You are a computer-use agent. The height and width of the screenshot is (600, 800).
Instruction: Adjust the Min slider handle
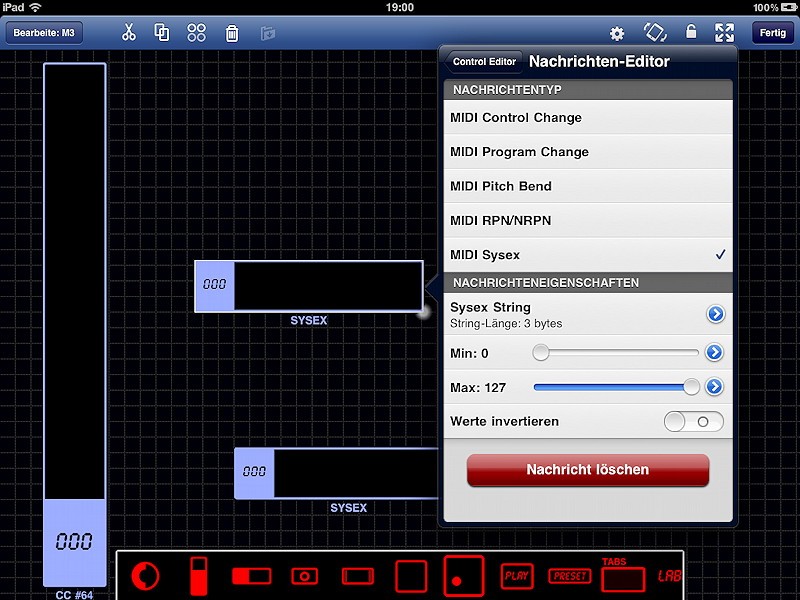540,352
